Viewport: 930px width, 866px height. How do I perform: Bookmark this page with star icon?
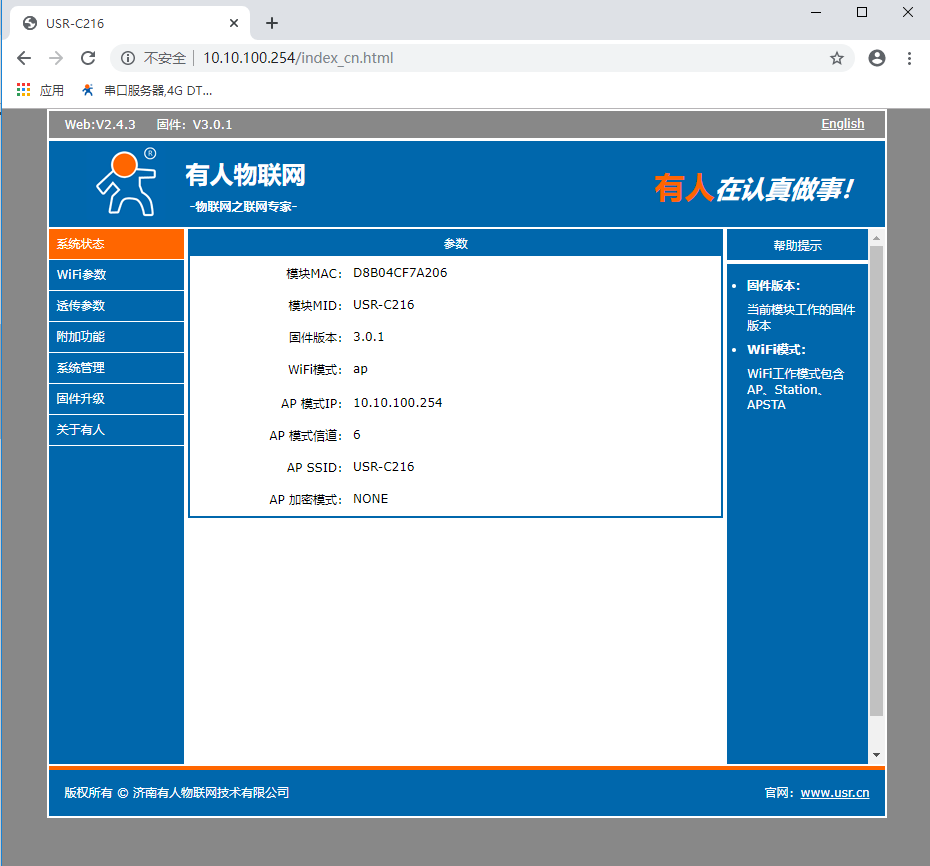837,58
